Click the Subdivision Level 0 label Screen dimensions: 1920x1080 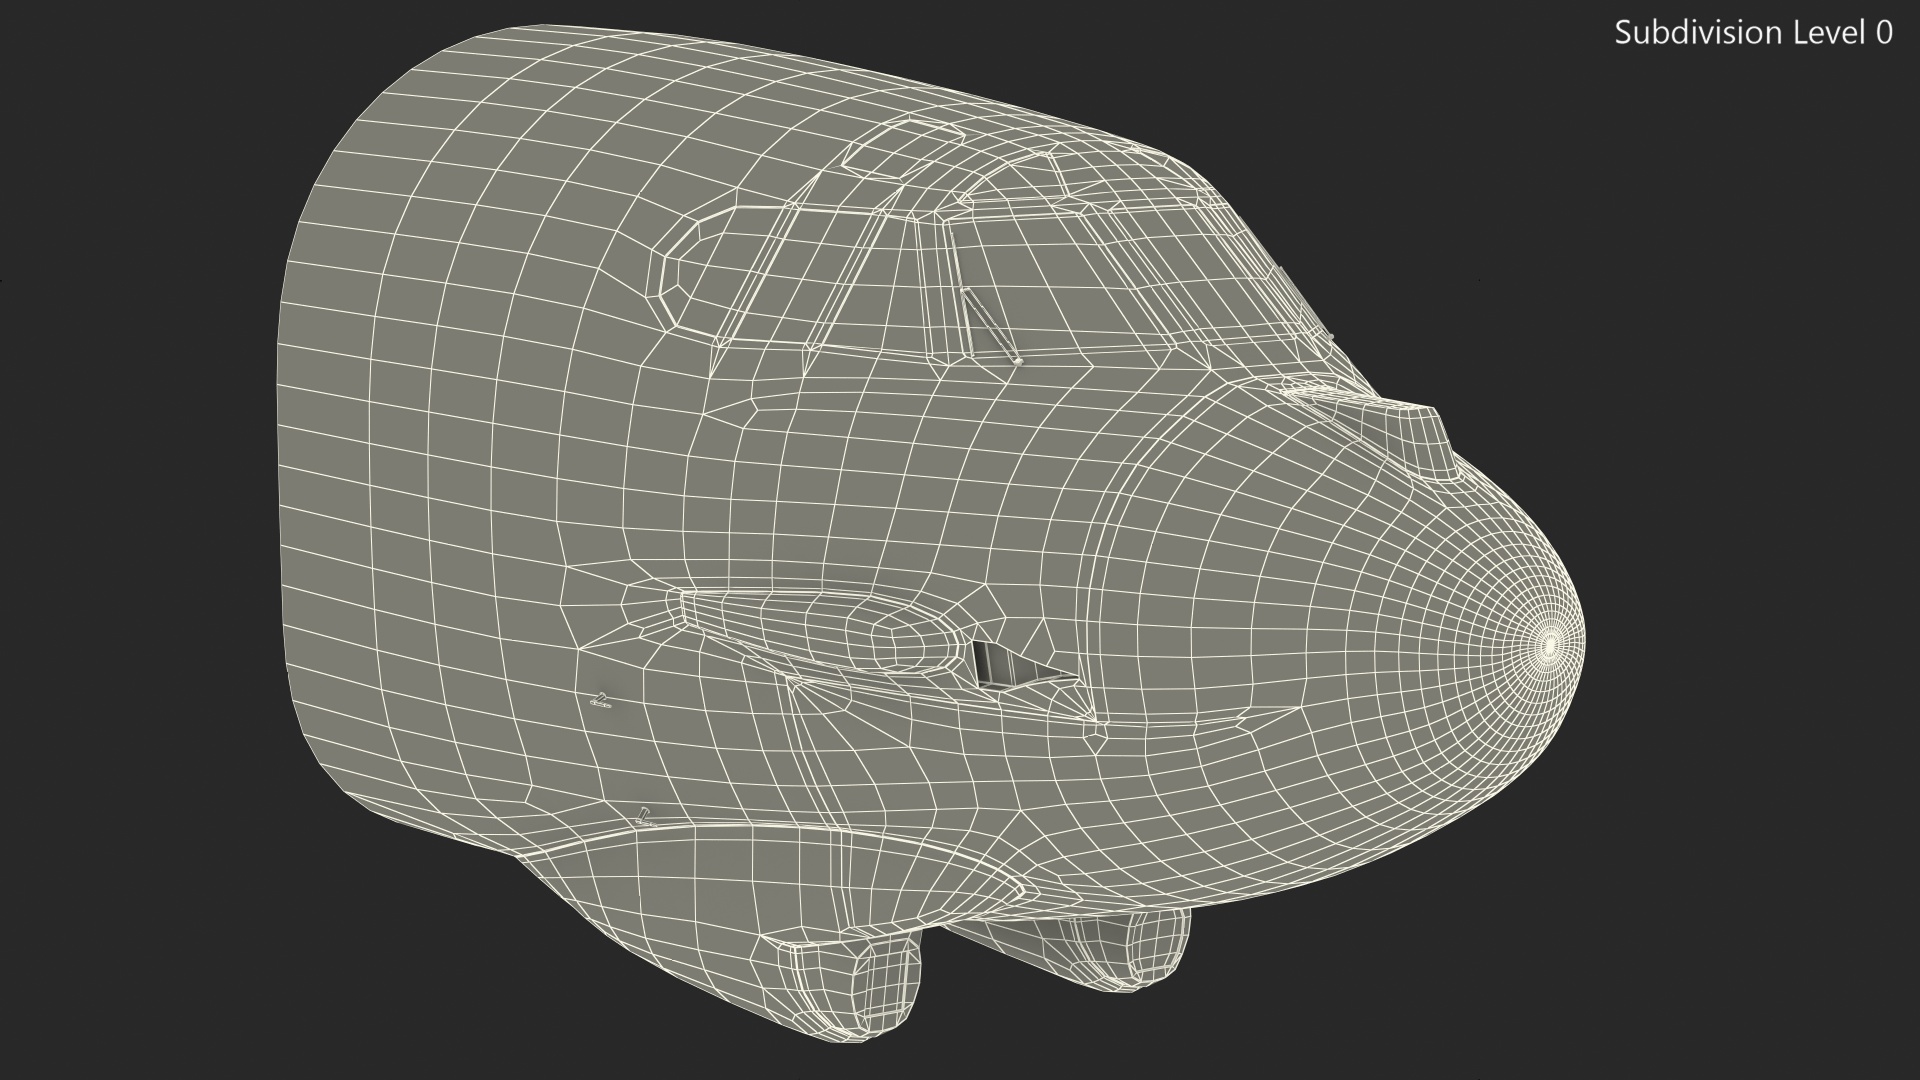coord(1753,33)
